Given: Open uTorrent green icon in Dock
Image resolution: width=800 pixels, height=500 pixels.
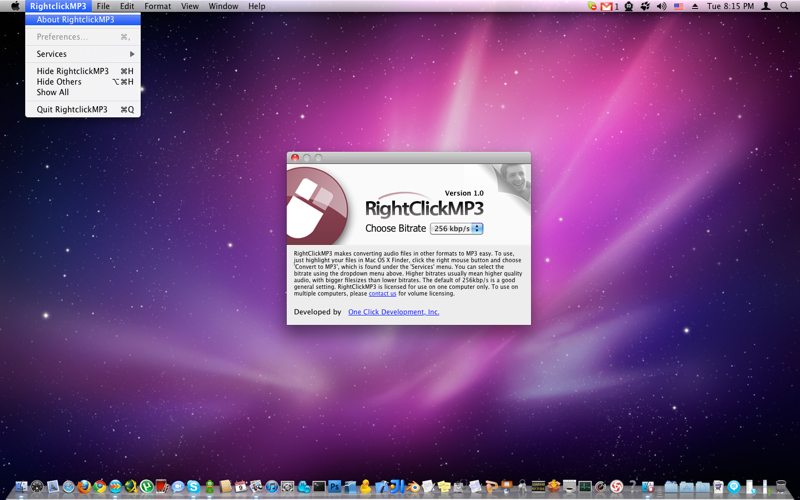Looking at the screenshot, I should (x=147, y=487).
